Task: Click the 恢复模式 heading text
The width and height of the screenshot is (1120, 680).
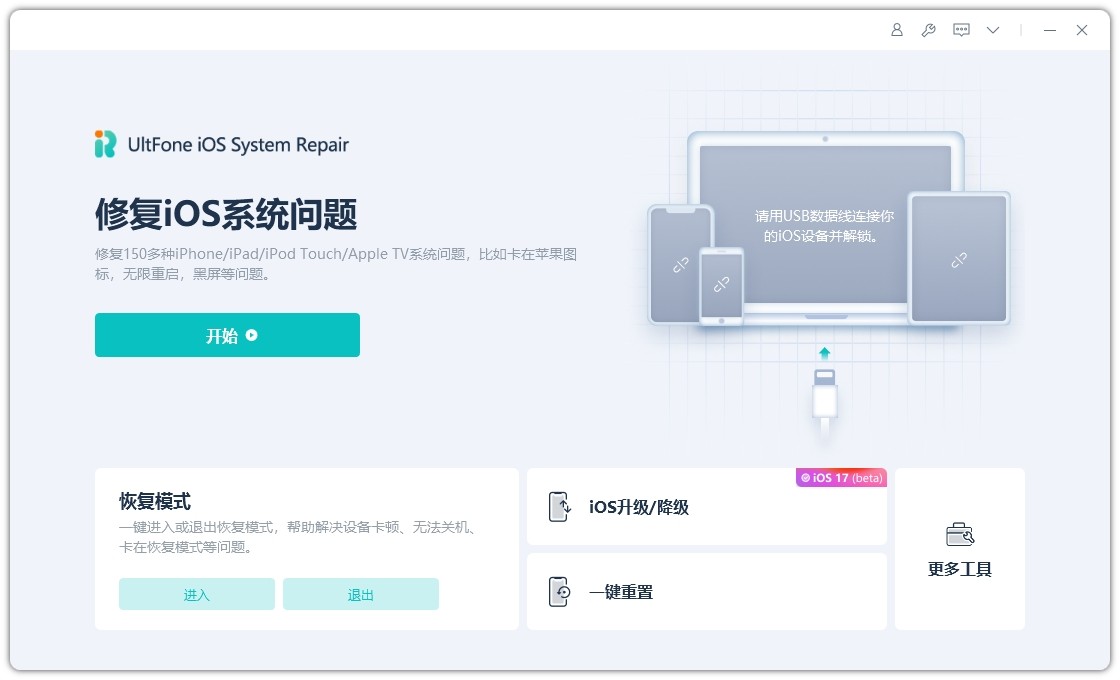Action: pyautogui.click(x=155, y=501)
